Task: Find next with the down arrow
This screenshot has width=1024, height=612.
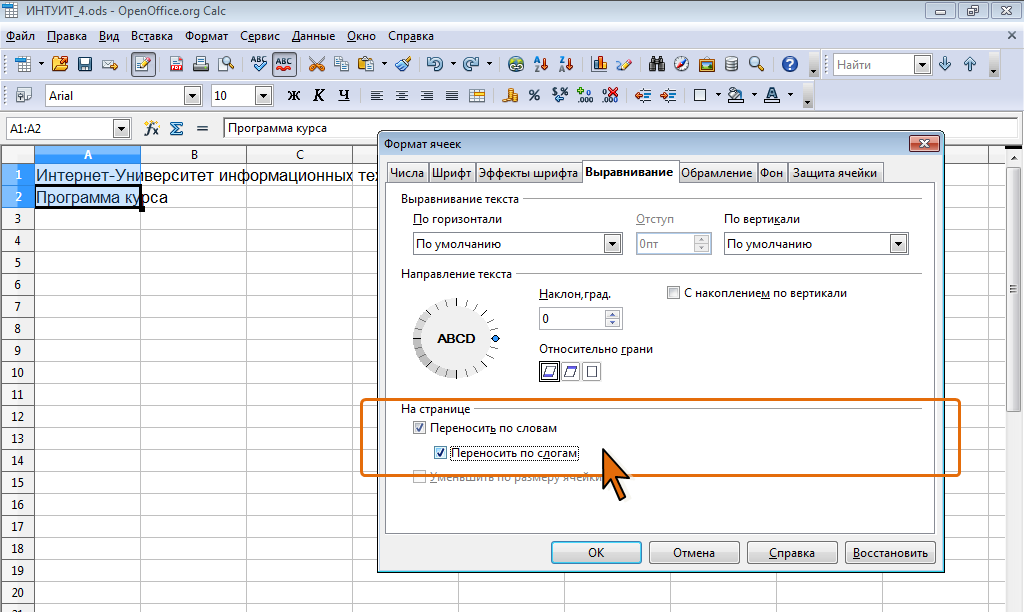Action: click(945, 64)
